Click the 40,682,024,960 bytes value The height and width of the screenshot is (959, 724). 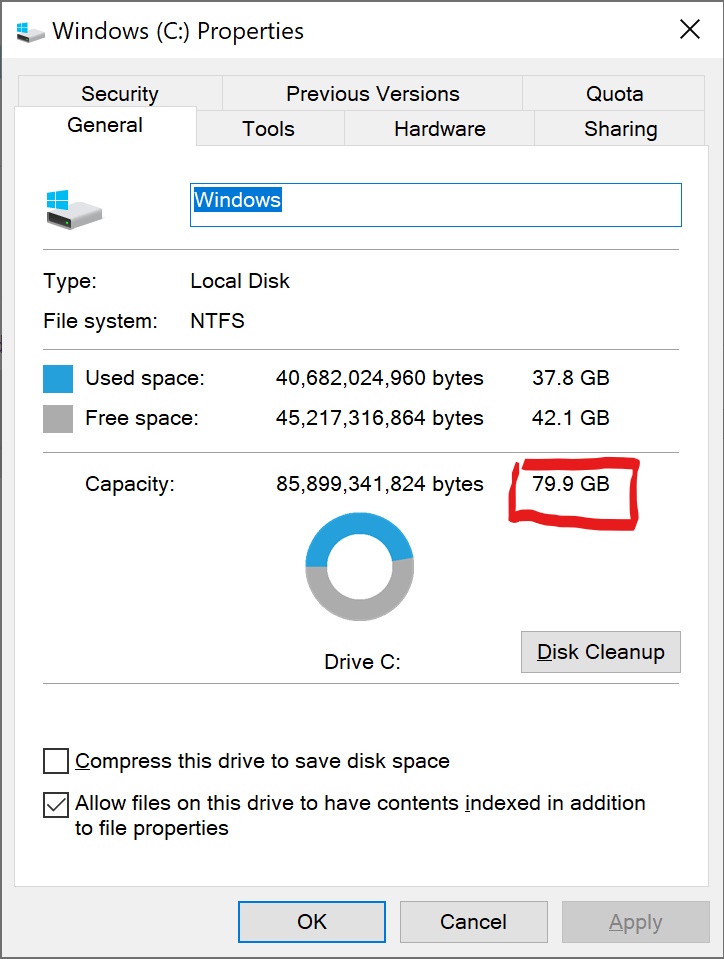pyautogui.click(x=379, y=378)
